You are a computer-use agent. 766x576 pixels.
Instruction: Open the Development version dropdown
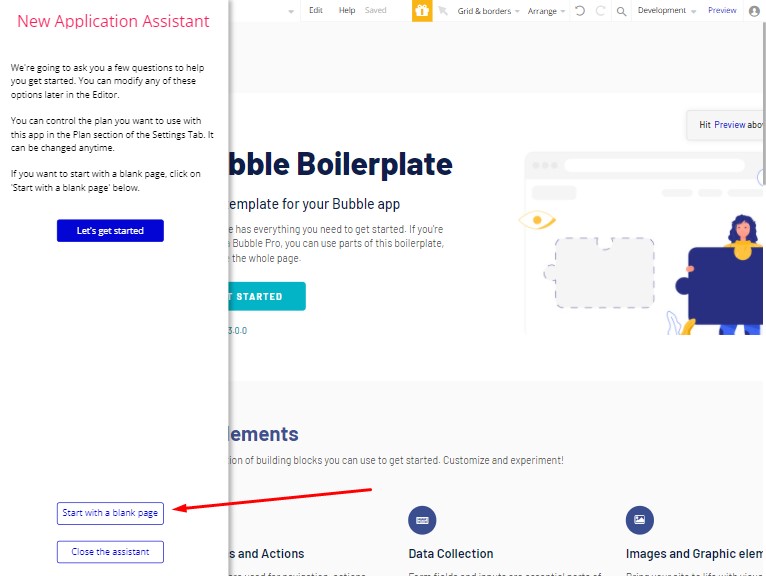click(666, 11)
